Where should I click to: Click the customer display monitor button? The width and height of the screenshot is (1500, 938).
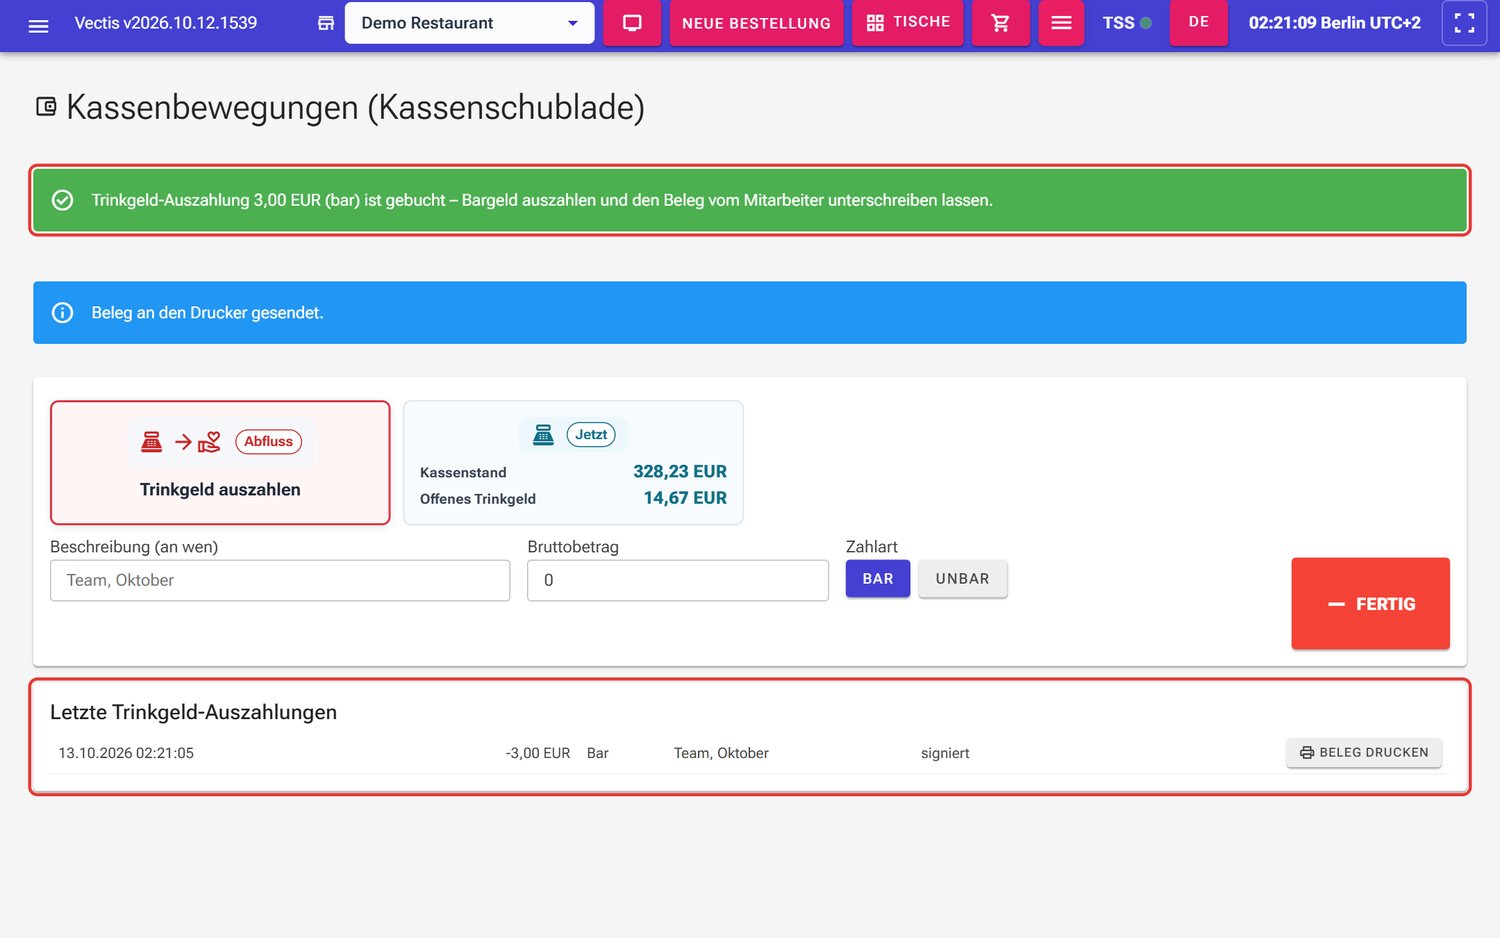632,23
